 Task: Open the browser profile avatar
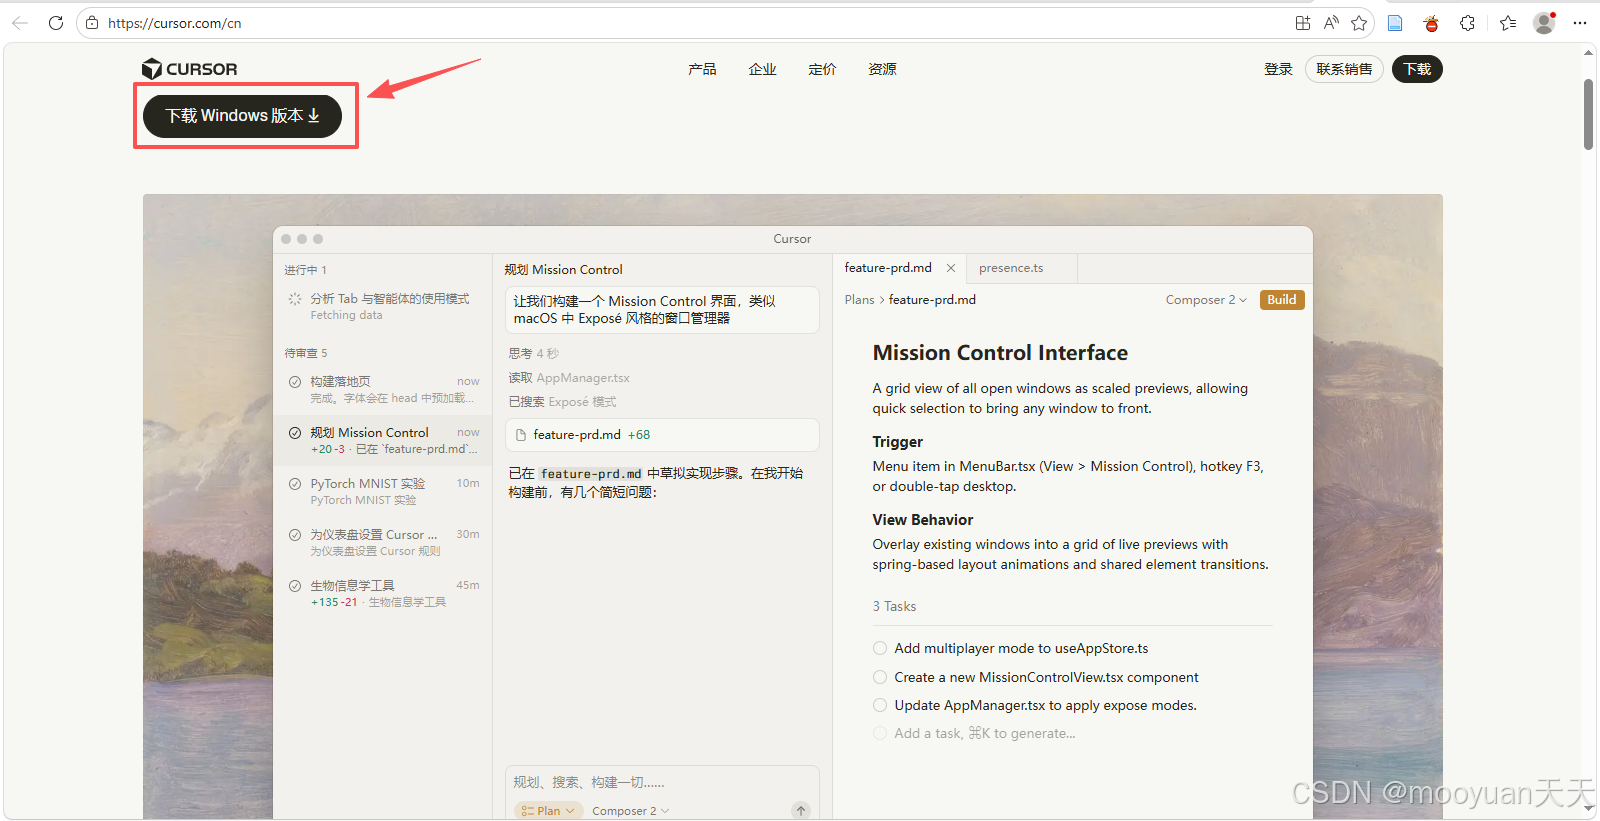[x=1545, y=23]
